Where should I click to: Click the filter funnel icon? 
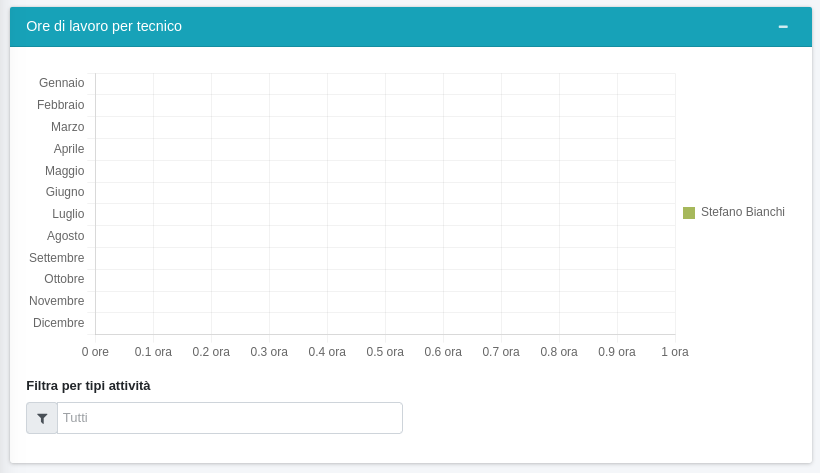pos(42,418)
